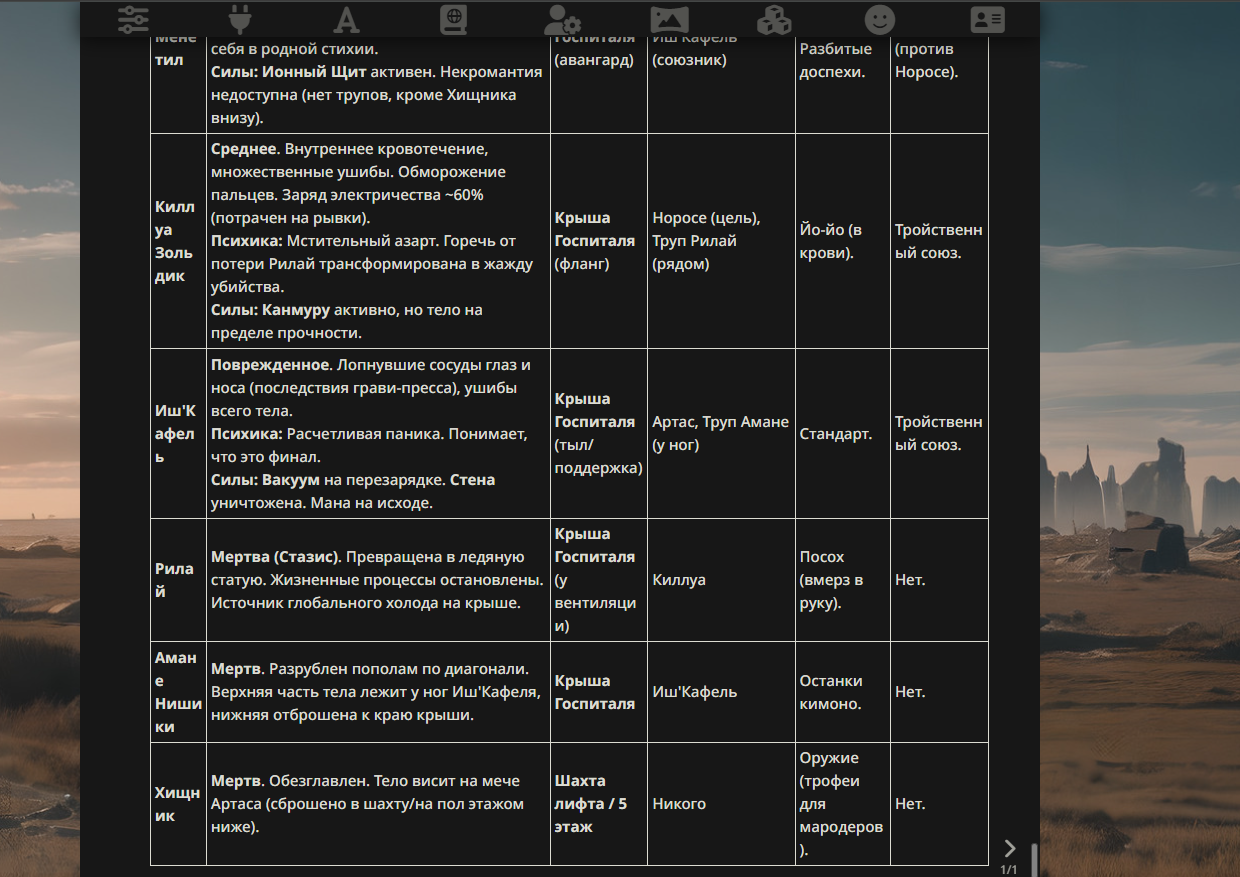The width and height of the screenshot is (1240, 877).
Task: Click the Амане Нишики name cell
Action: coord(178,692)
